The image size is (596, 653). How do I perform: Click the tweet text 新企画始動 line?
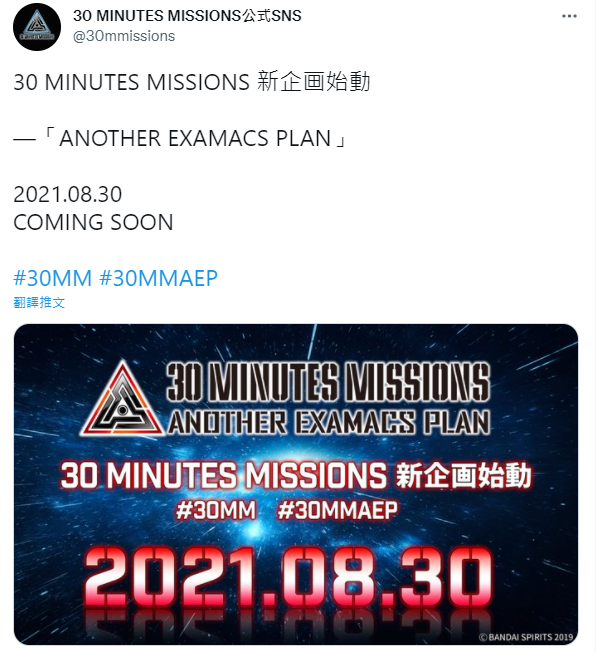point(192,82)
